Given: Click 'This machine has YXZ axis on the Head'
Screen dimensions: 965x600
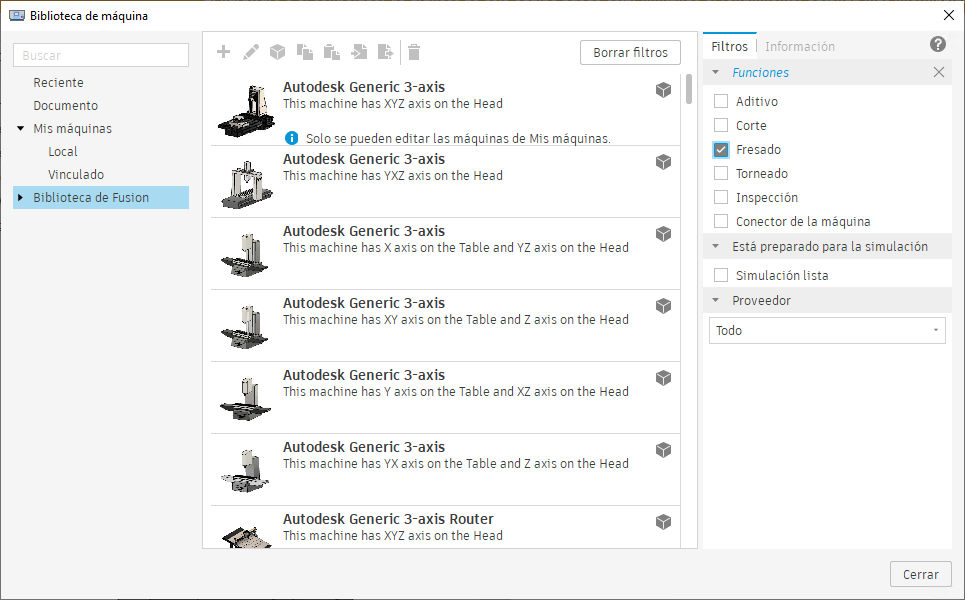Looking at the screenshot, I should [x=393, y=175].
